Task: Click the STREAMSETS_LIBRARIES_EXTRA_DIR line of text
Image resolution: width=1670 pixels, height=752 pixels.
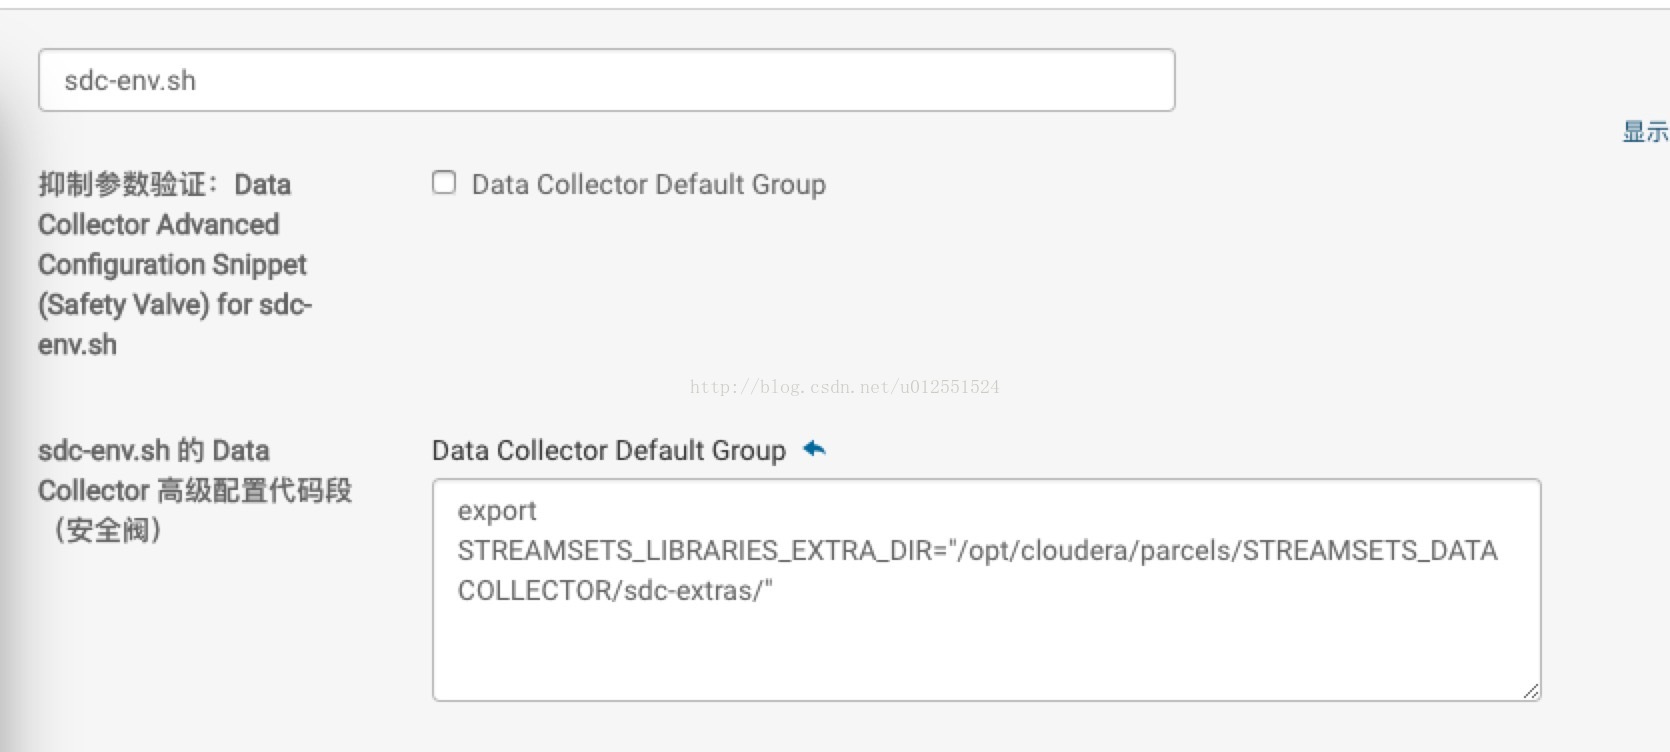Action: pos(977,551)
